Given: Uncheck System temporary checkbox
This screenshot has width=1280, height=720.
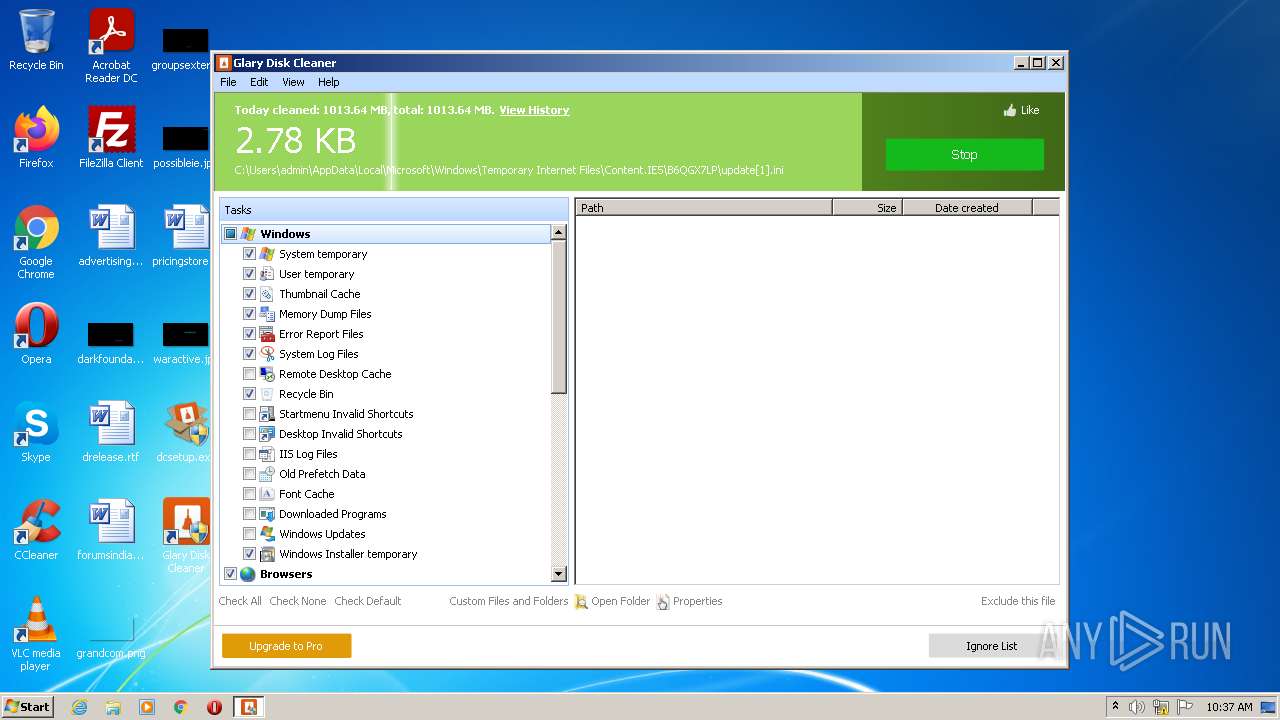Looking at the screenshot, I should (249, 254).
